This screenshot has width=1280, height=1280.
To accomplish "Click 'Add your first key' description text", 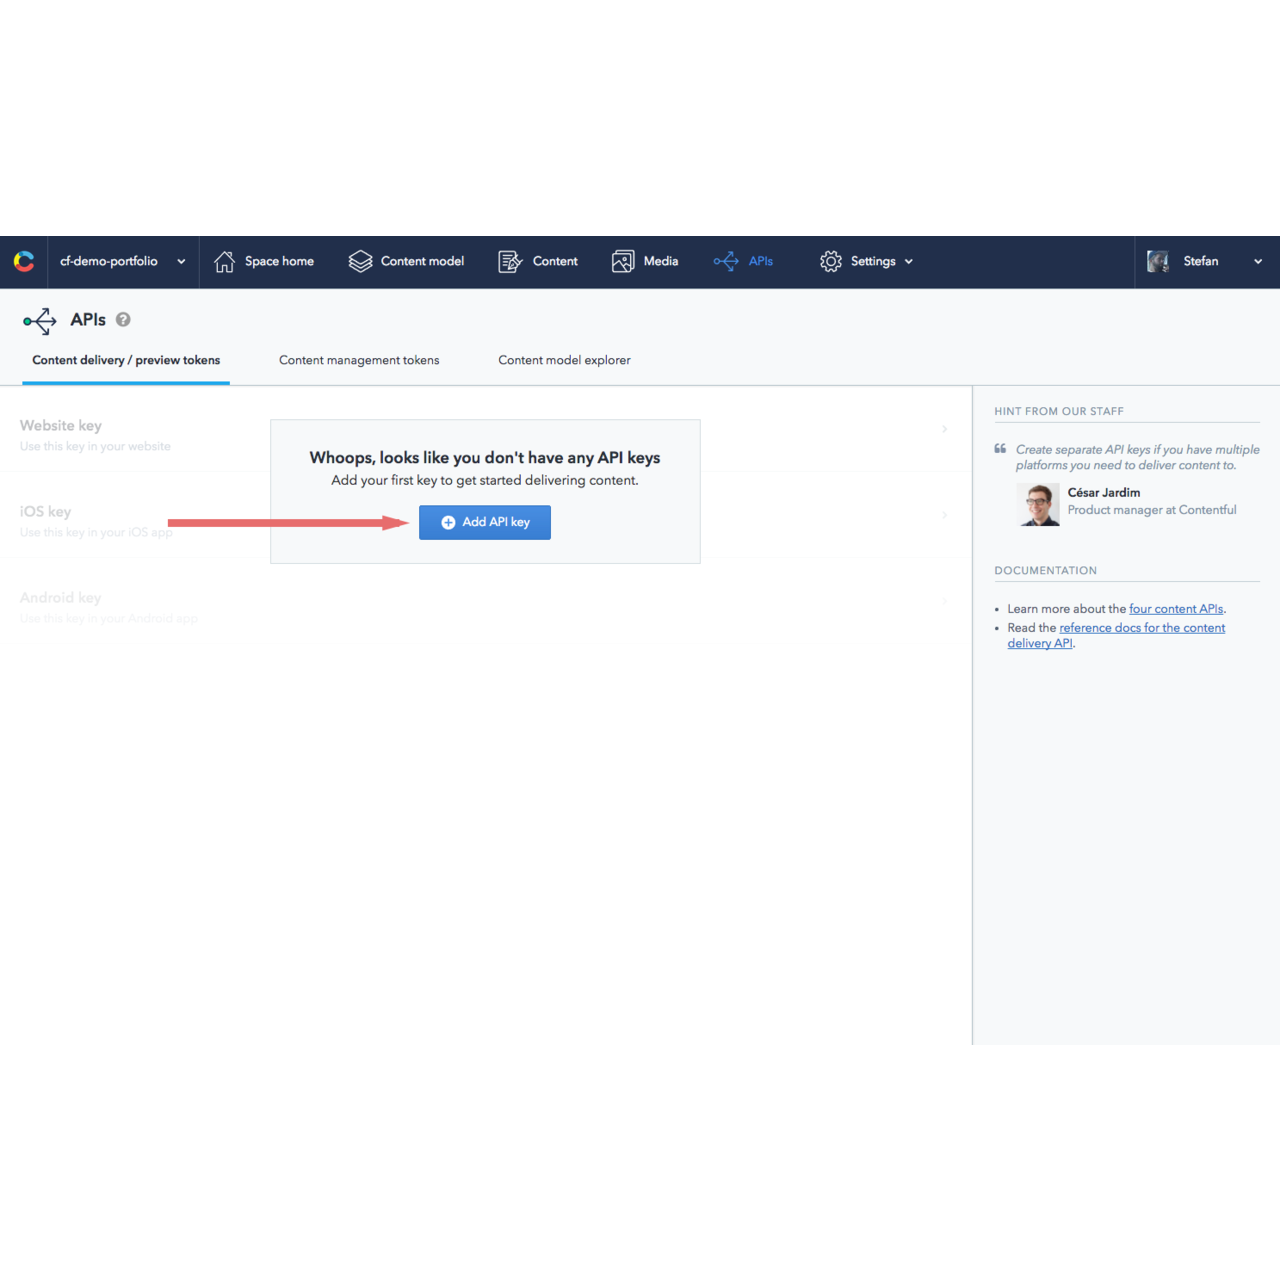I will (x=485, y=480).
